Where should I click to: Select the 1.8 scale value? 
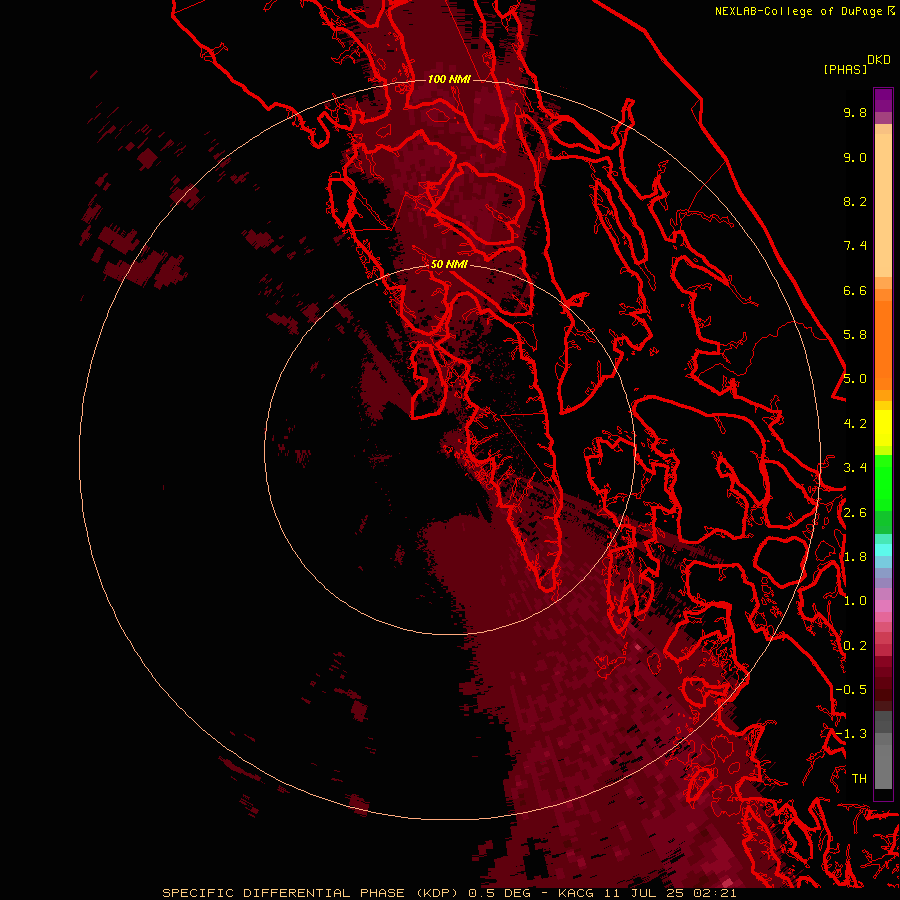coord(855,557)
